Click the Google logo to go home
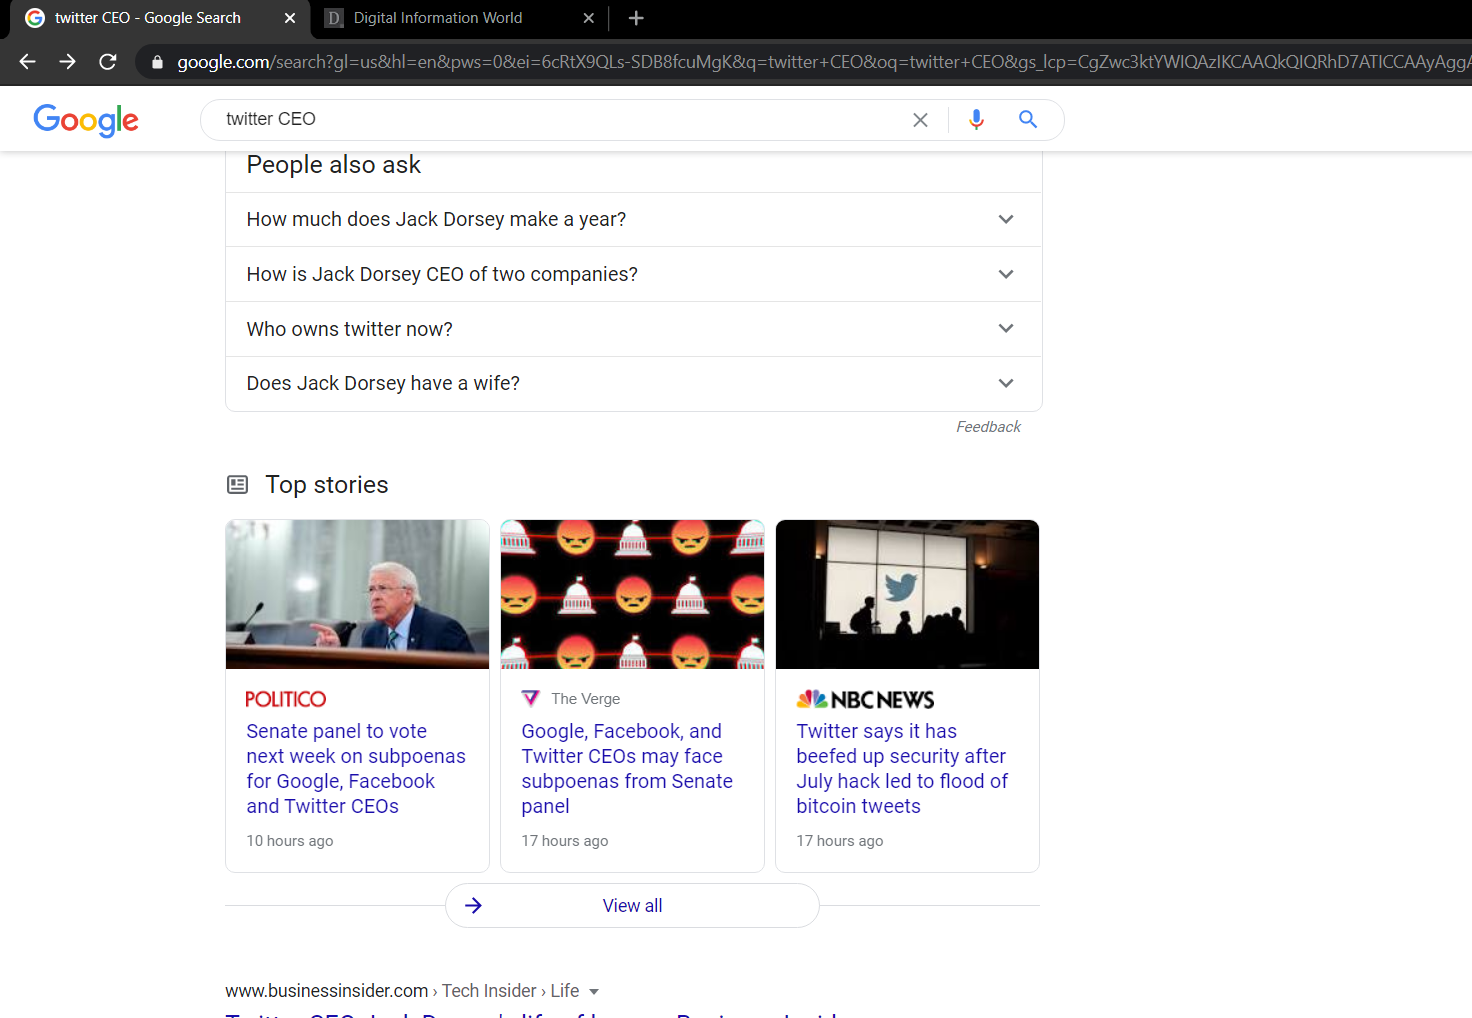The height and width of the screenshot is (1018, 1472). [86, 120]
